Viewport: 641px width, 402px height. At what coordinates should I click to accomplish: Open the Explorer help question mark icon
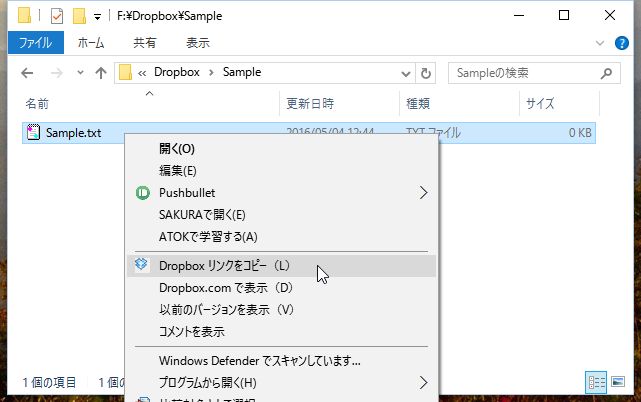(622, 43)
